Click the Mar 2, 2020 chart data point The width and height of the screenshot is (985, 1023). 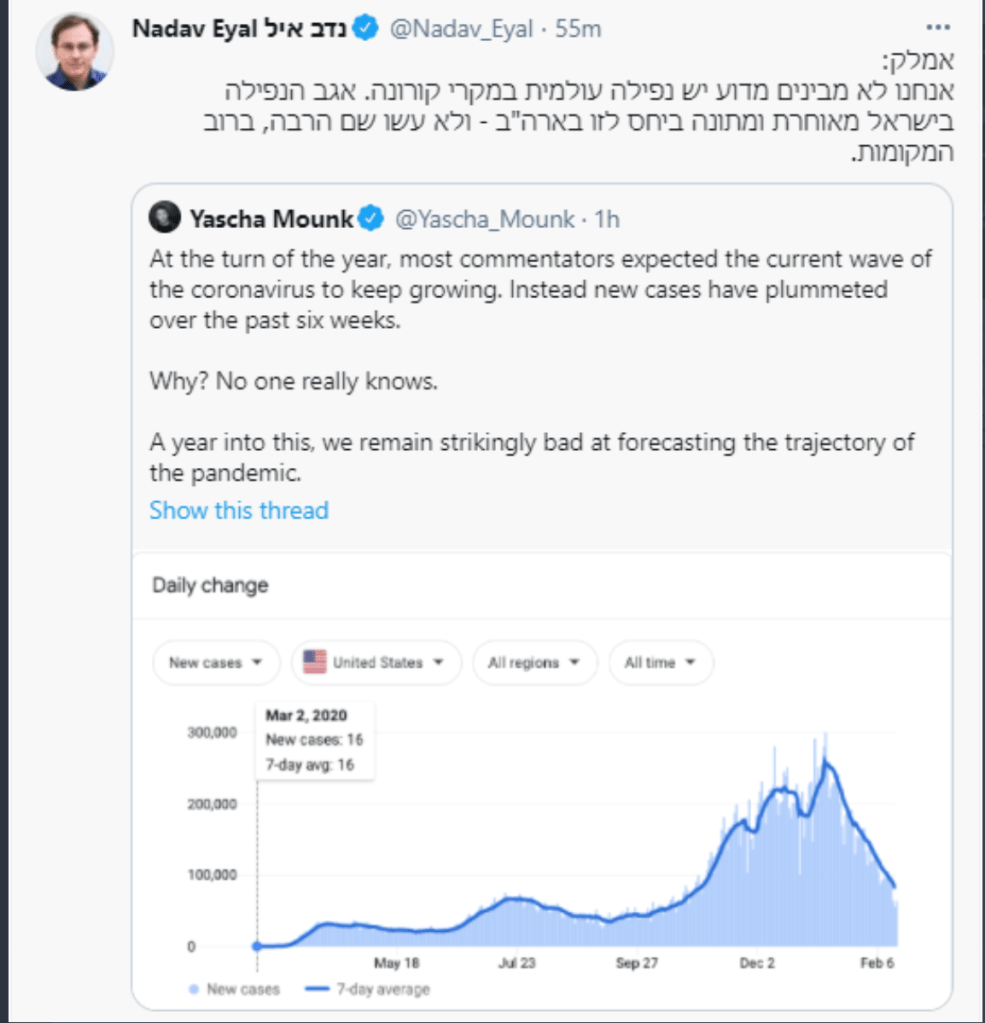click(x=257, y=946)
